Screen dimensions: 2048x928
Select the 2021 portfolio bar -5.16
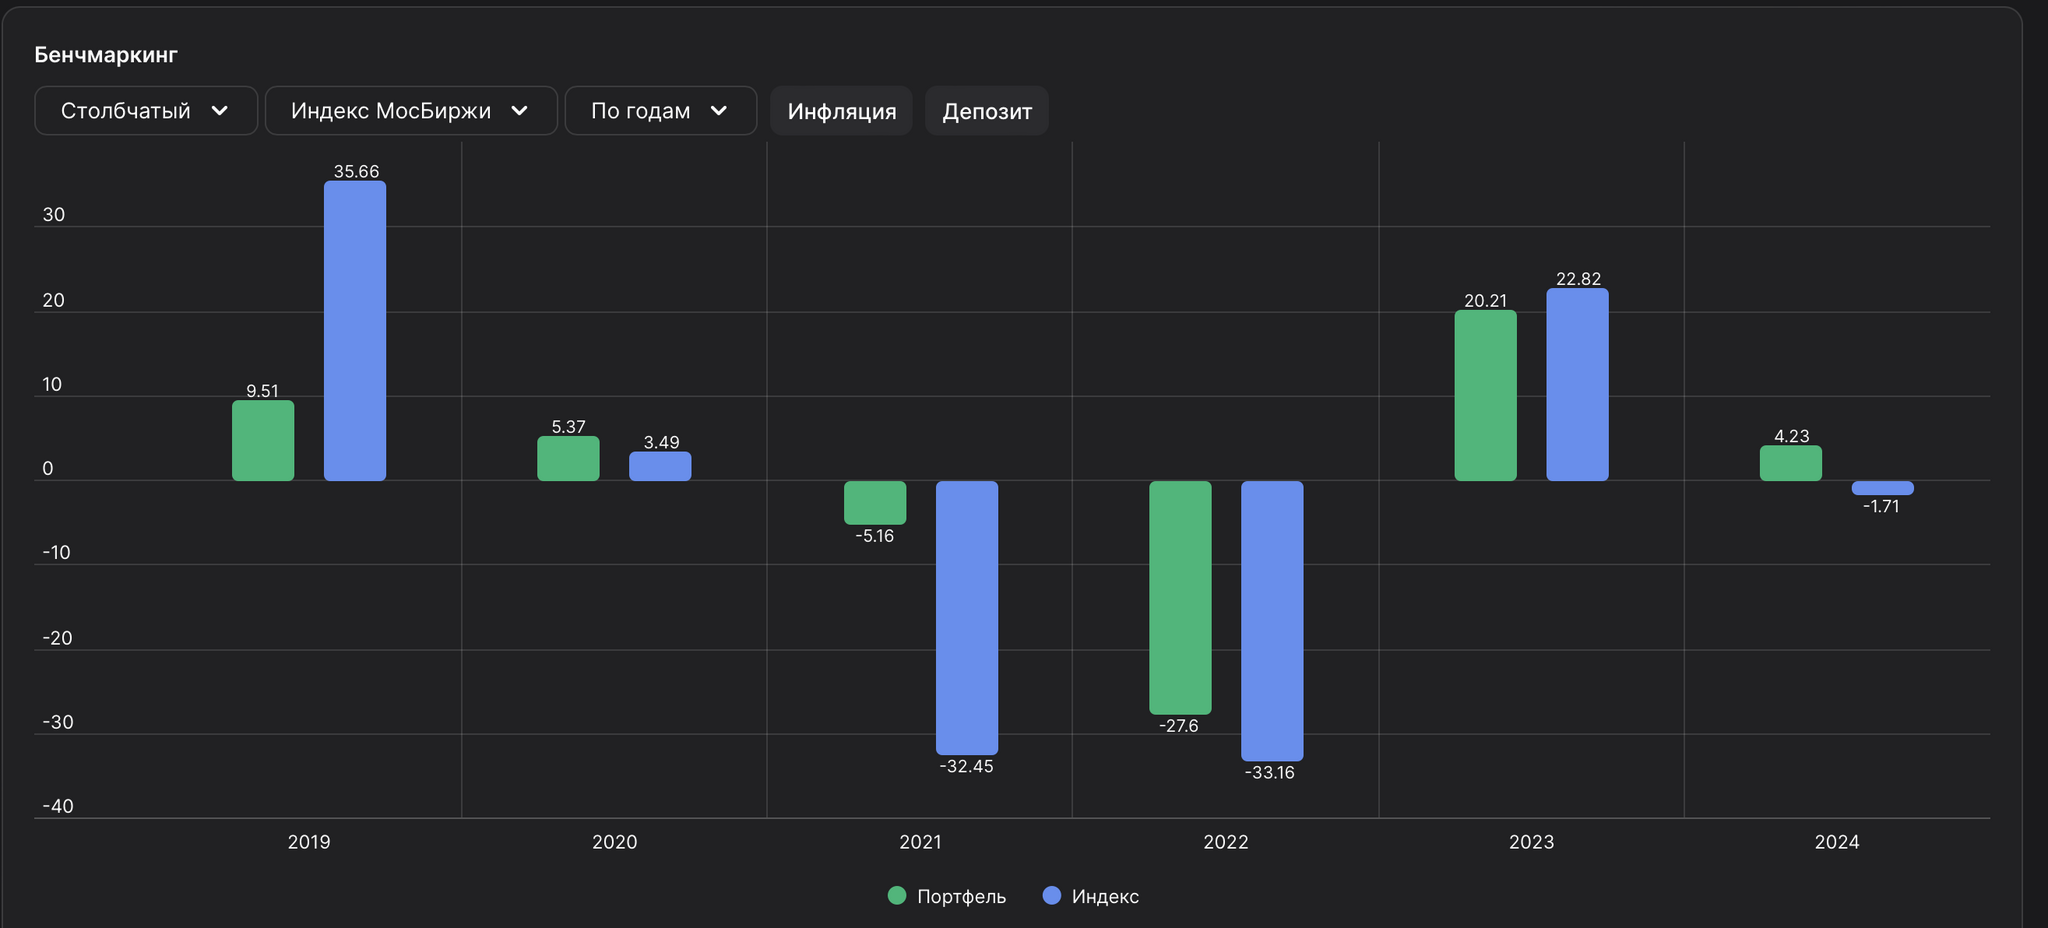(875, 503)
